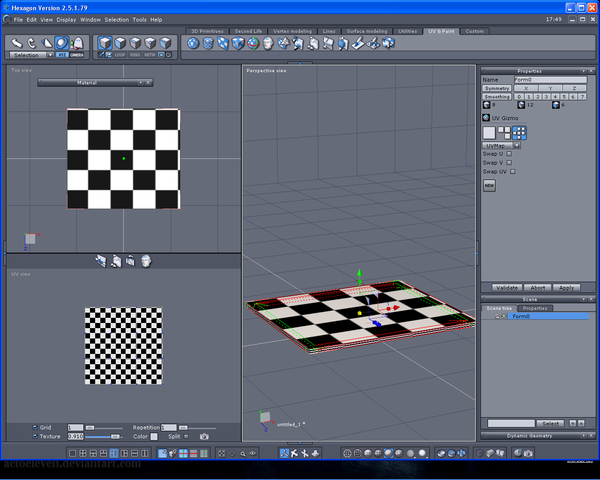Click the Grid slider track

[x=104, y=428]
